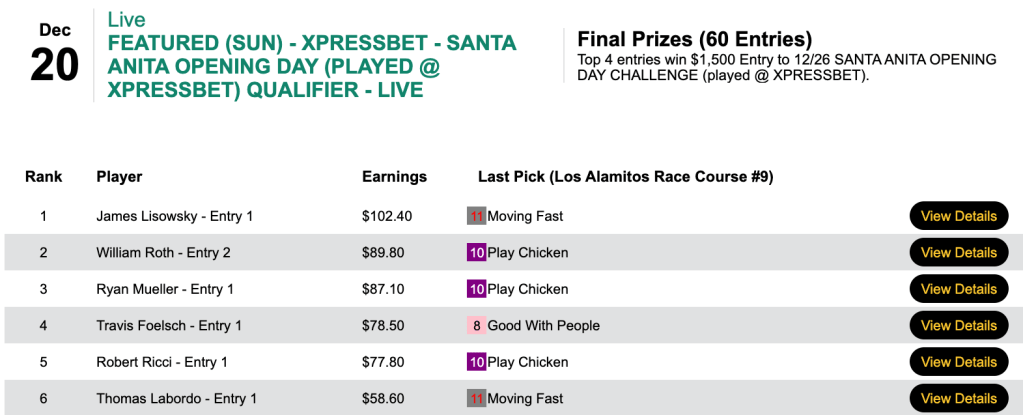The image size is (1023, 415).
Task: Click the Last Pick column header
Action: (625, 177)
